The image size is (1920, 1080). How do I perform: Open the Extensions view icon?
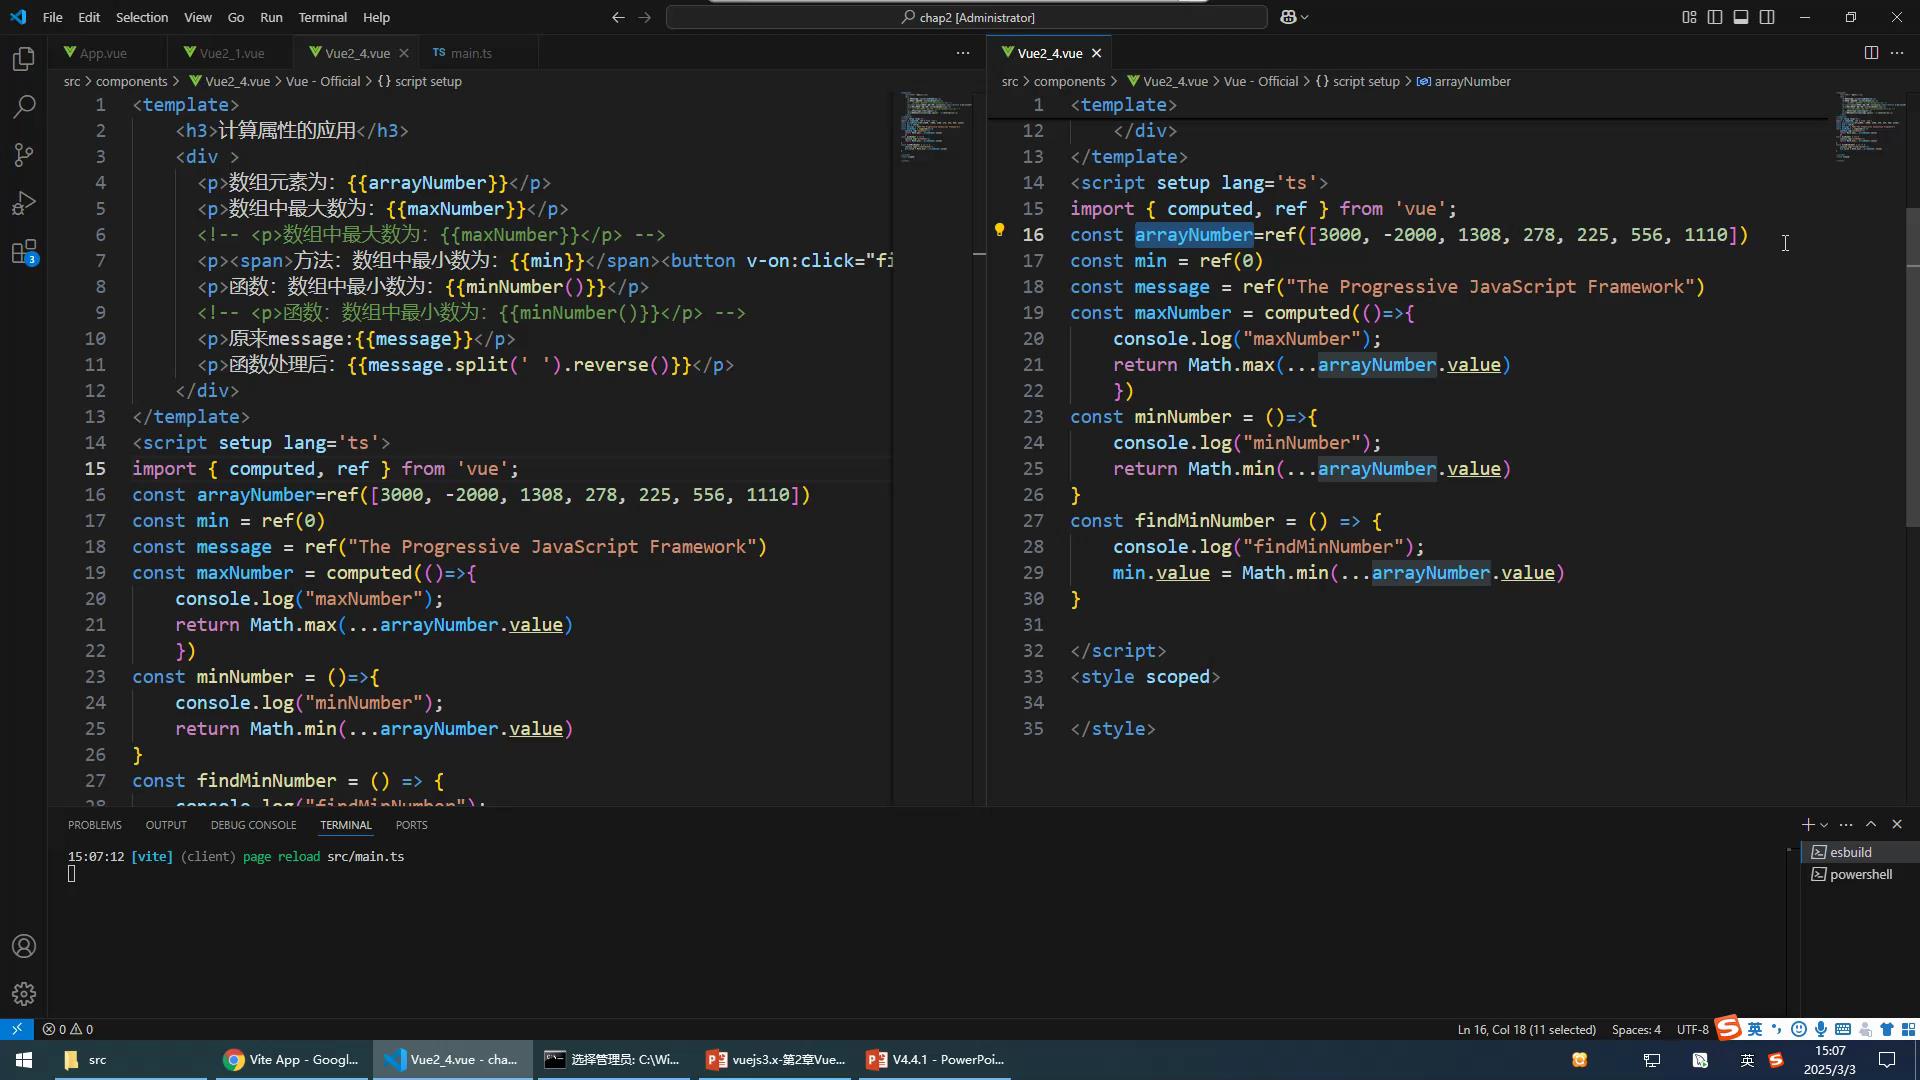point(24,252)
